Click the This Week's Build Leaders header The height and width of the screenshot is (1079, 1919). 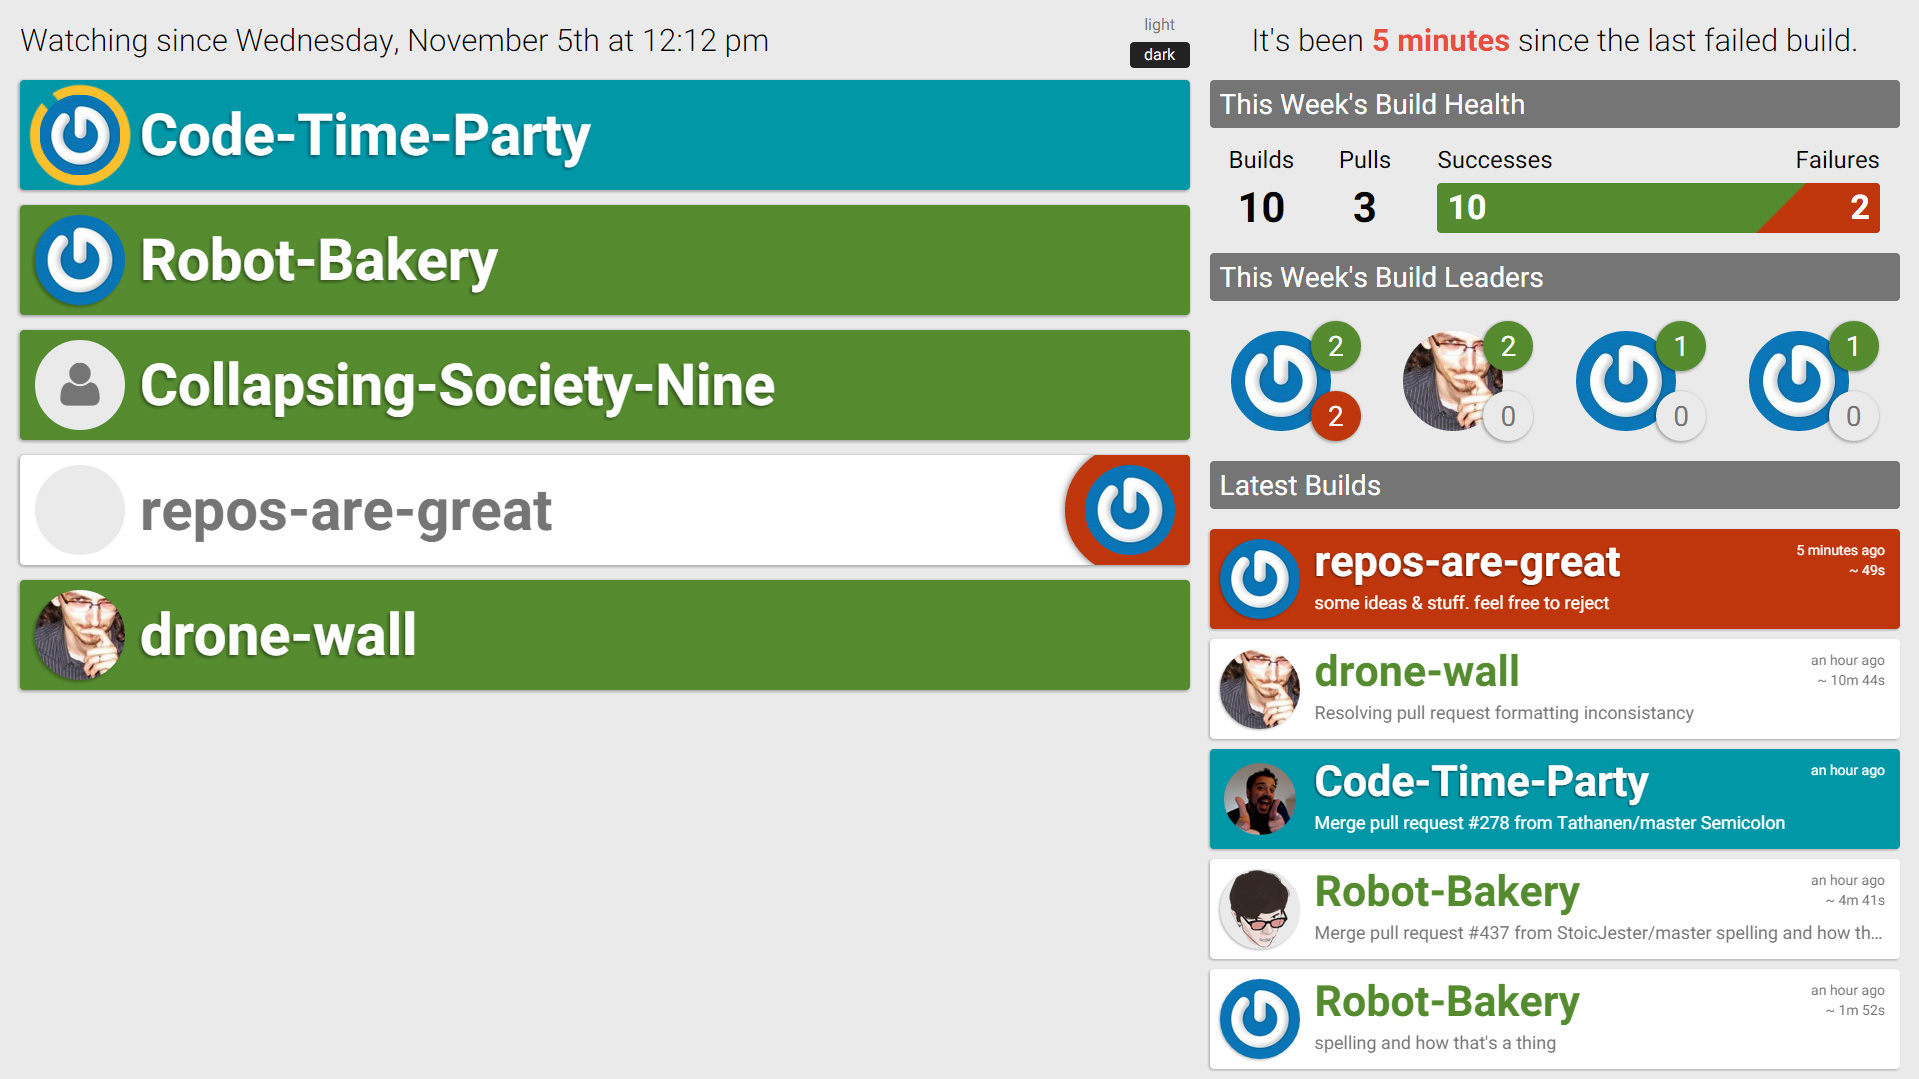point(1554,277)
